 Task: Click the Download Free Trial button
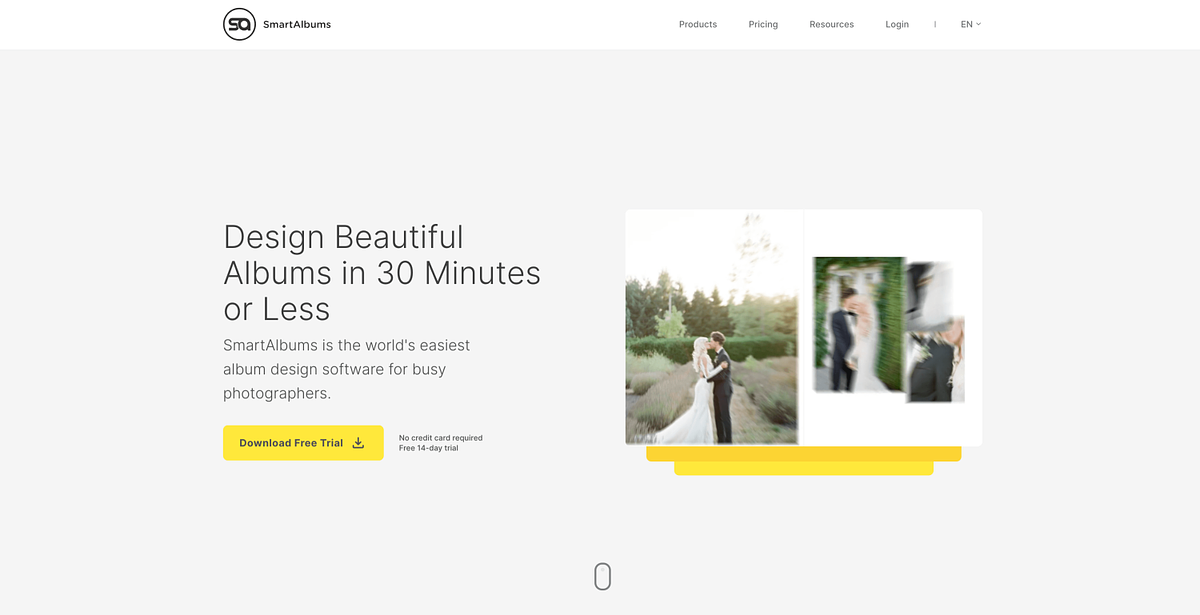pos(303,443)
